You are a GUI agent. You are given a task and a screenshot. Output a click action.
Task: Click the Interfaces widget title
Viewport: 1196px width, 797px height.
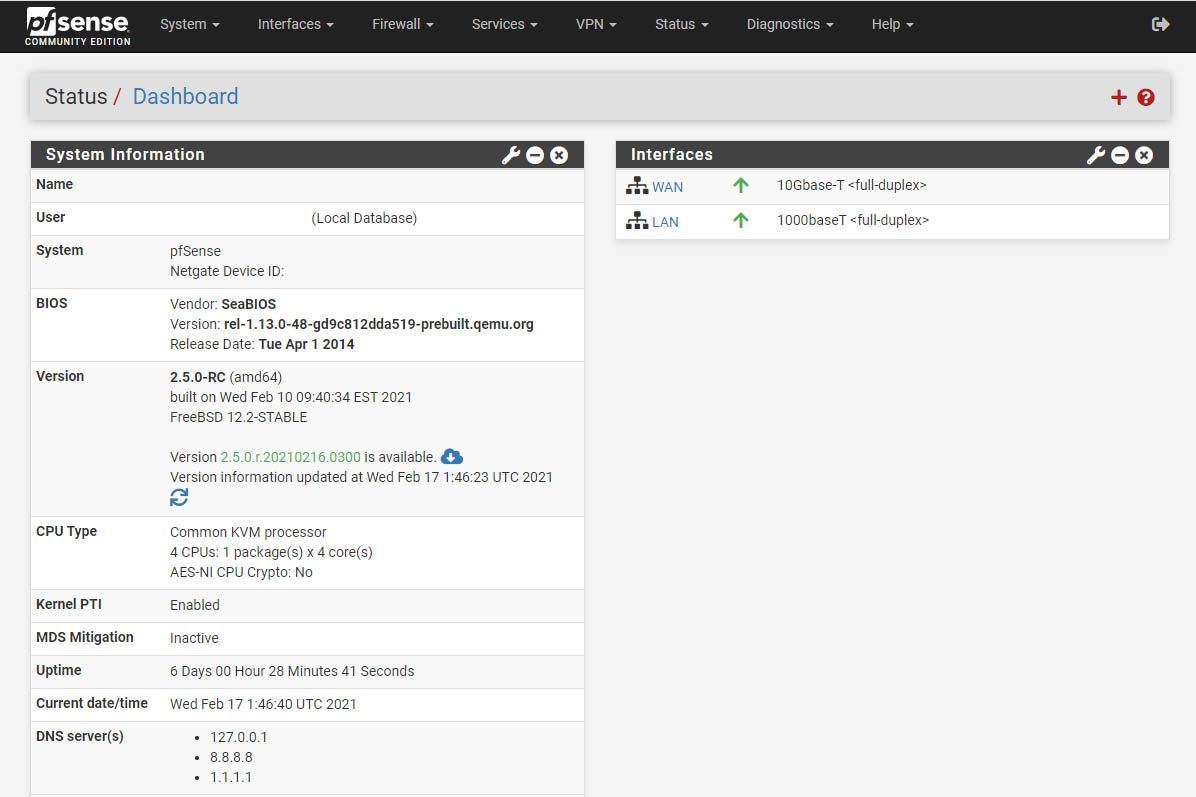point(671,154)
